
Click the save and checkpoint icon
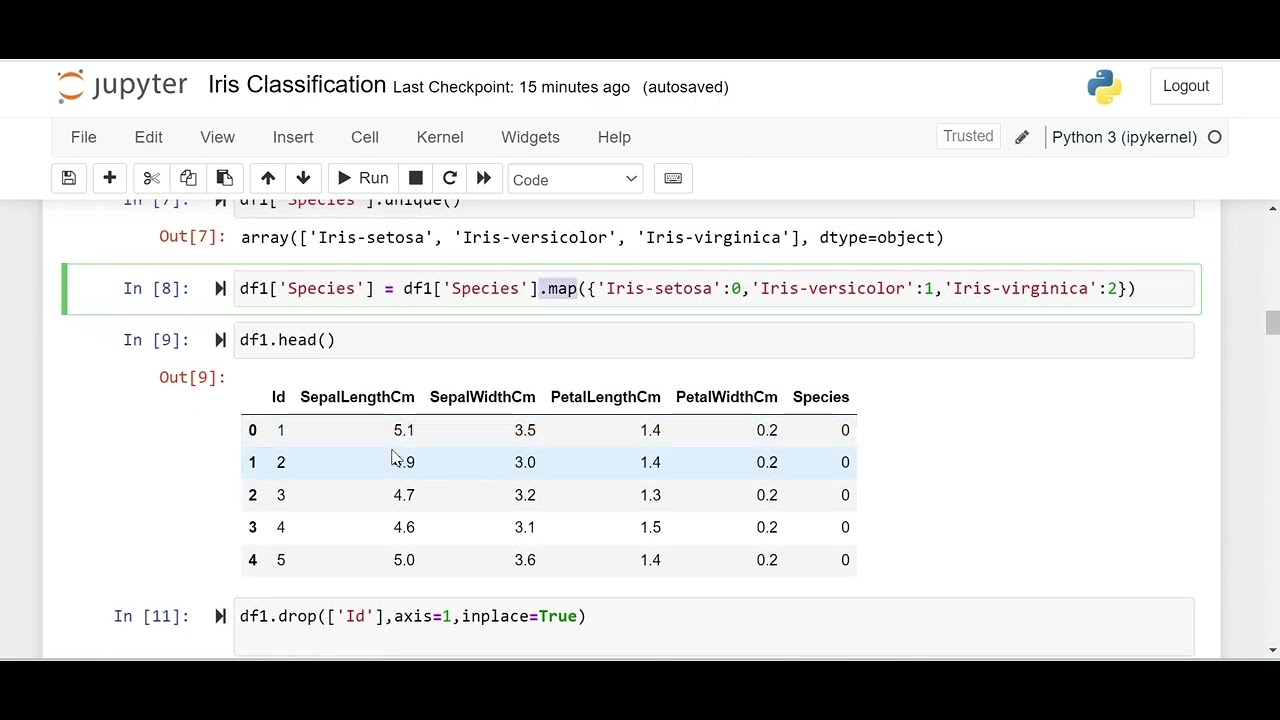click(x=69, y=178)
